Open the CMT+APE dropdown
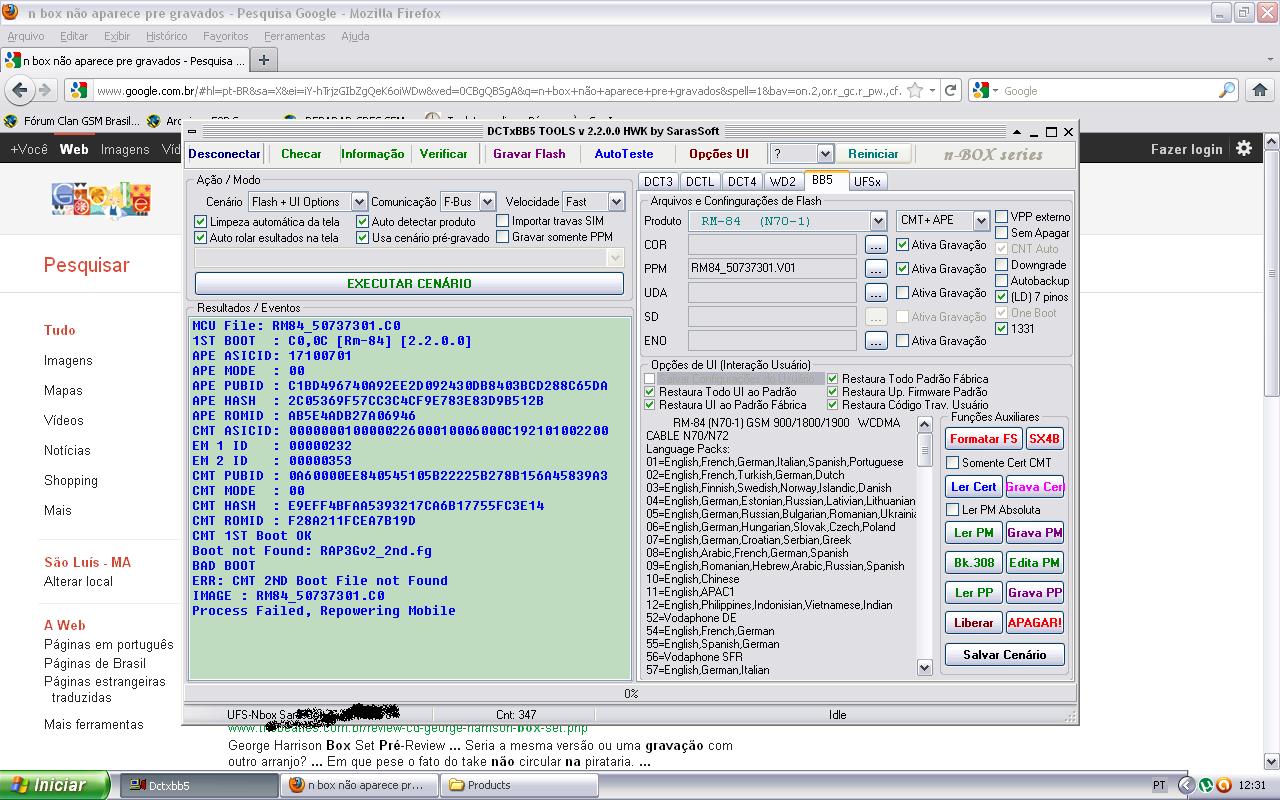This screenshot has height=800, width=1280. click(x=981, y=220)
